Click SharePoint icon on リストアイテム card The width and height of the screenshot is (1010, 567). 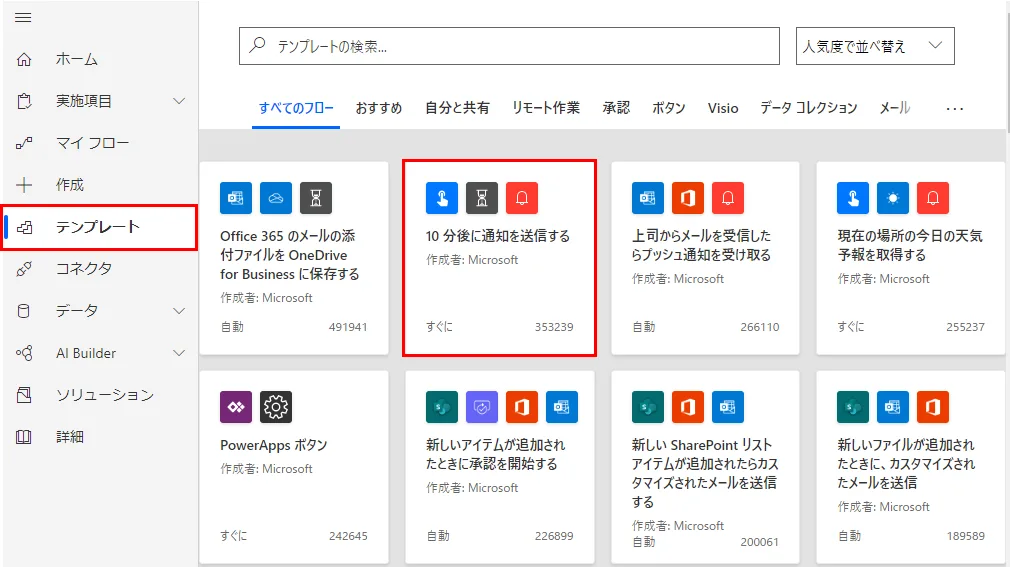pos(648,407)
